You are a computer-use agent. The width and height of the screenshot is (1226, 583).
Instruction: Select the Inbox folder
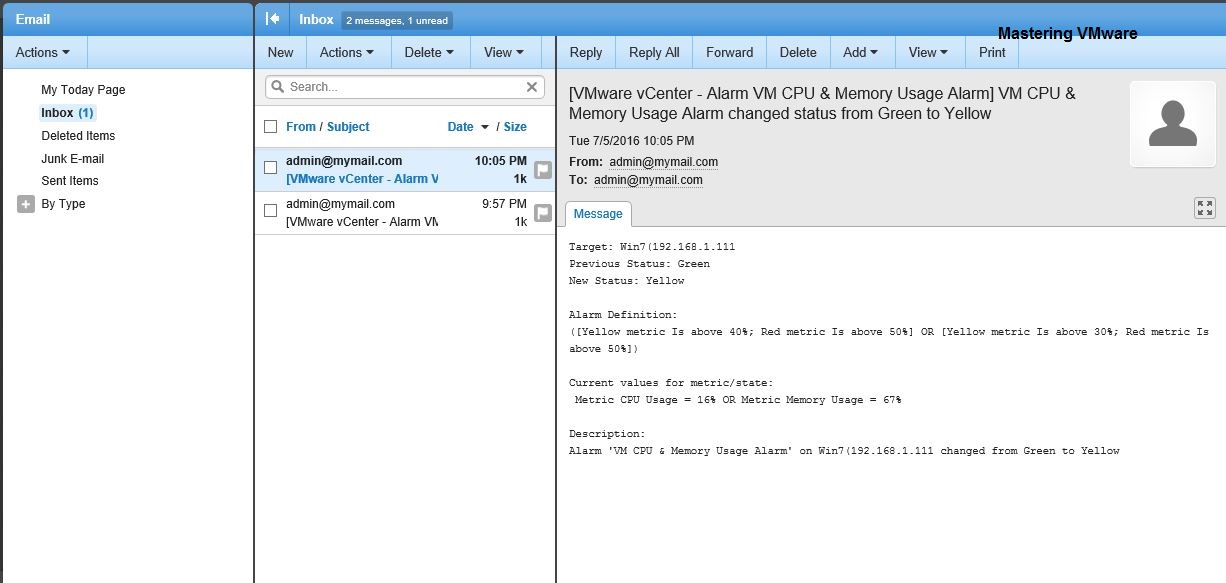[x=67, y=113]
